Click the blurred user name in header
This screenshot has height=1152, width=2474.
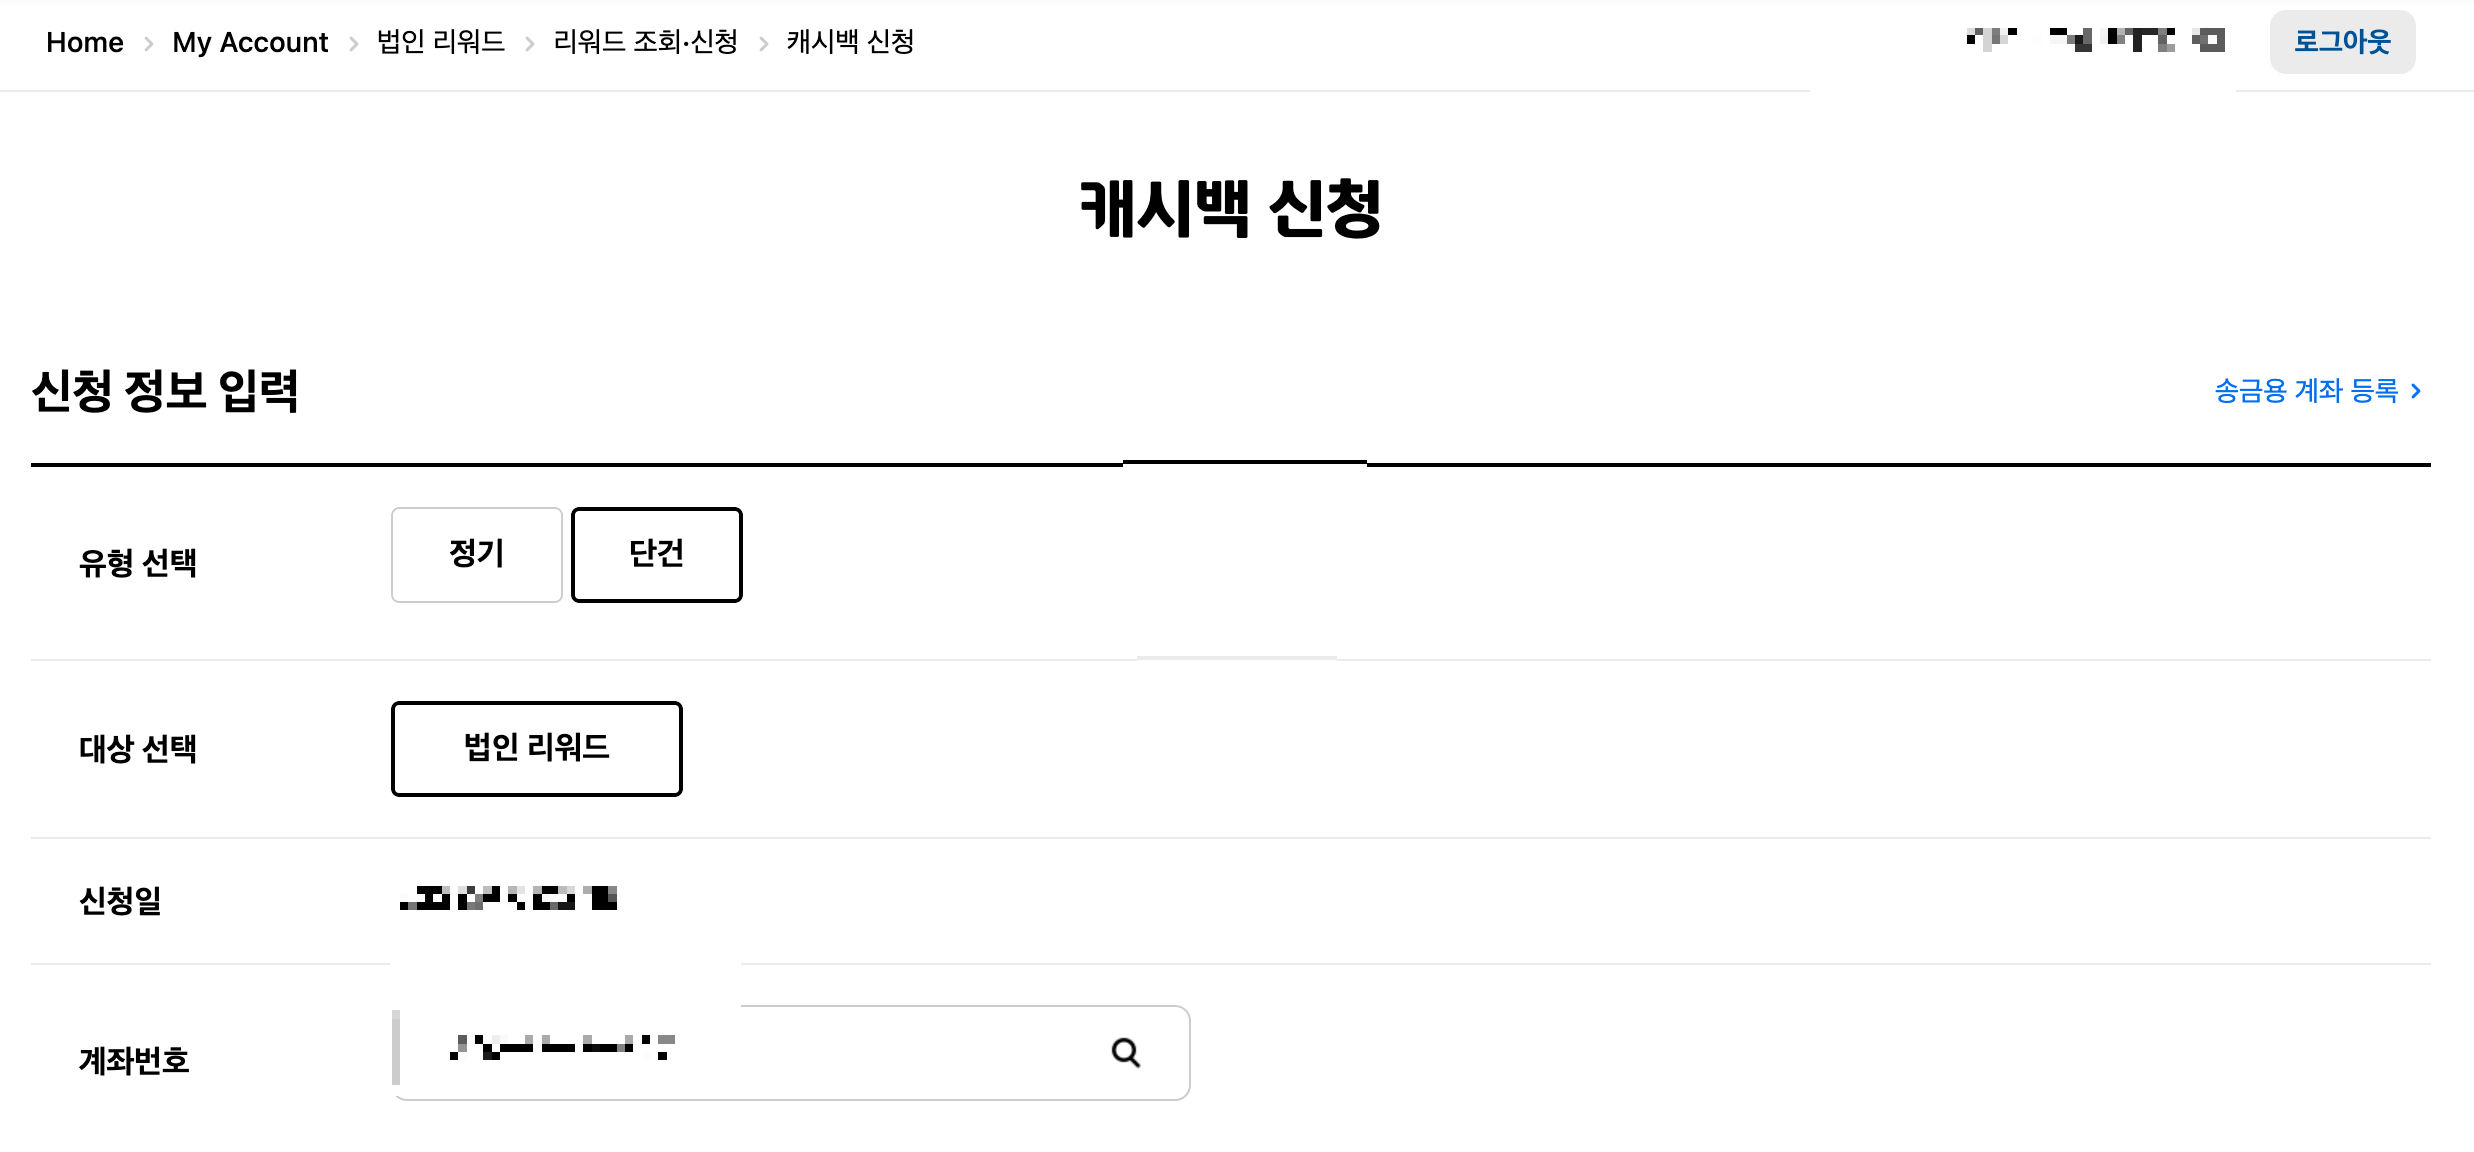2095,40
